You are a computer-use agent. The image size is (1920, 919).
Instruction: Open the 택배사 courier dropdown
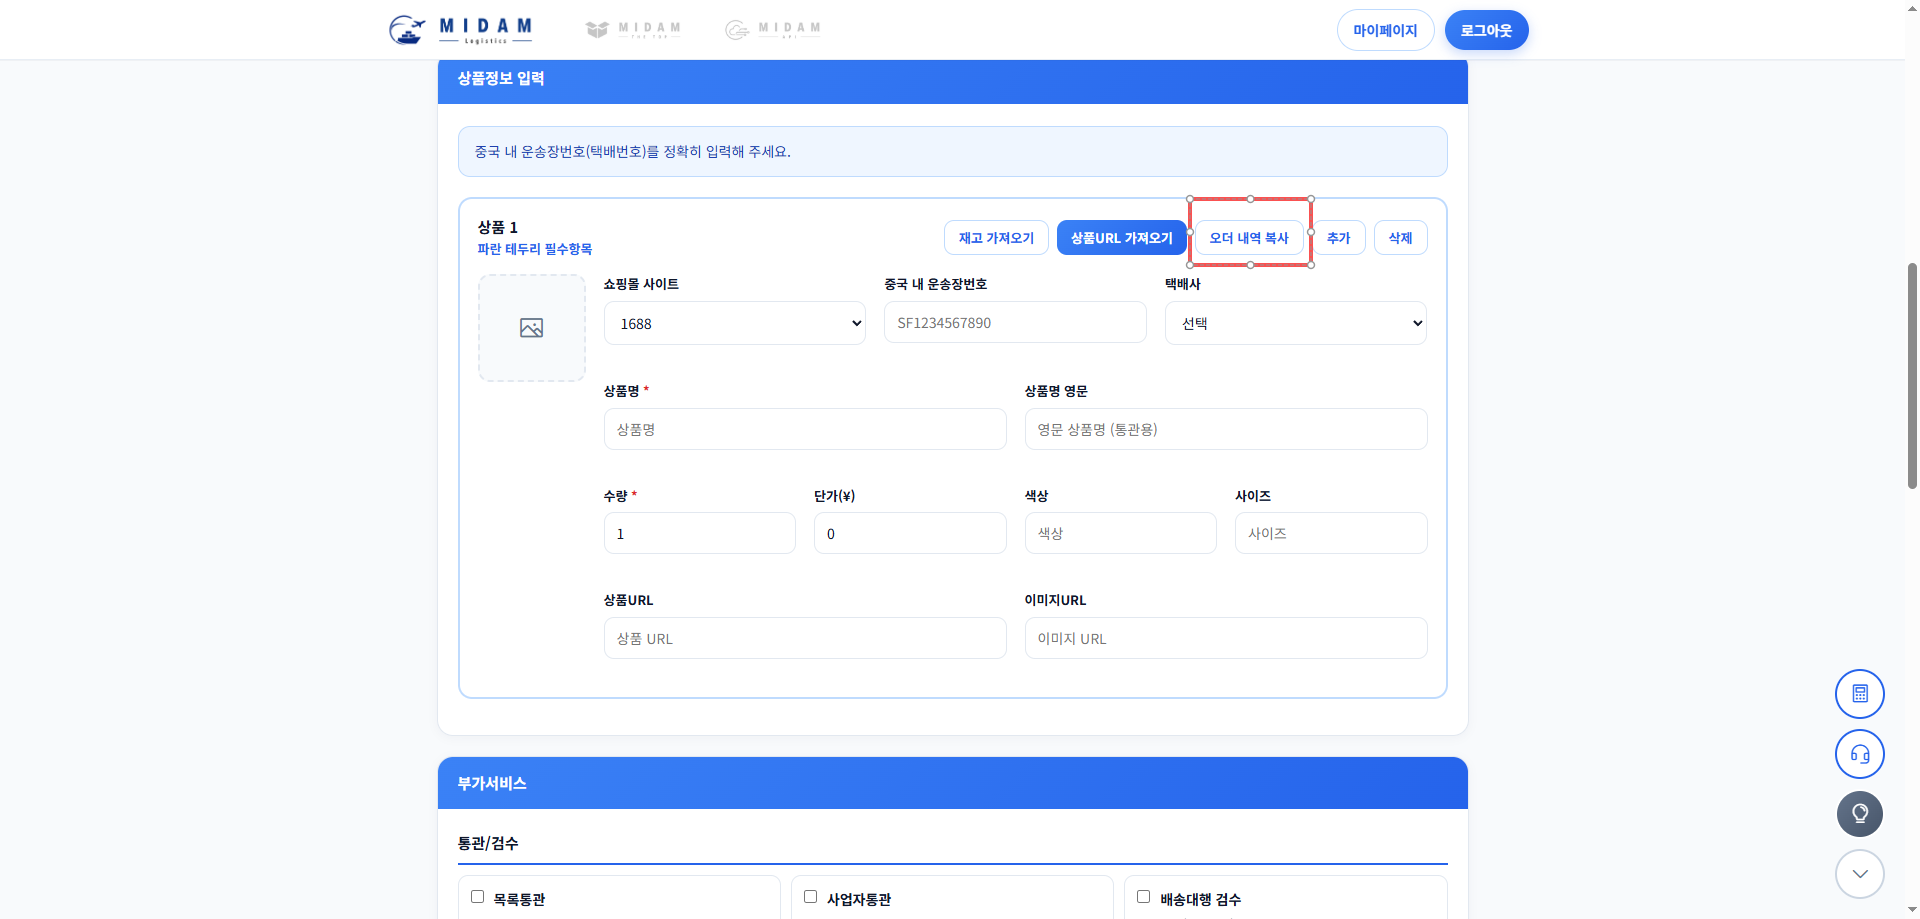[1296, 323]
